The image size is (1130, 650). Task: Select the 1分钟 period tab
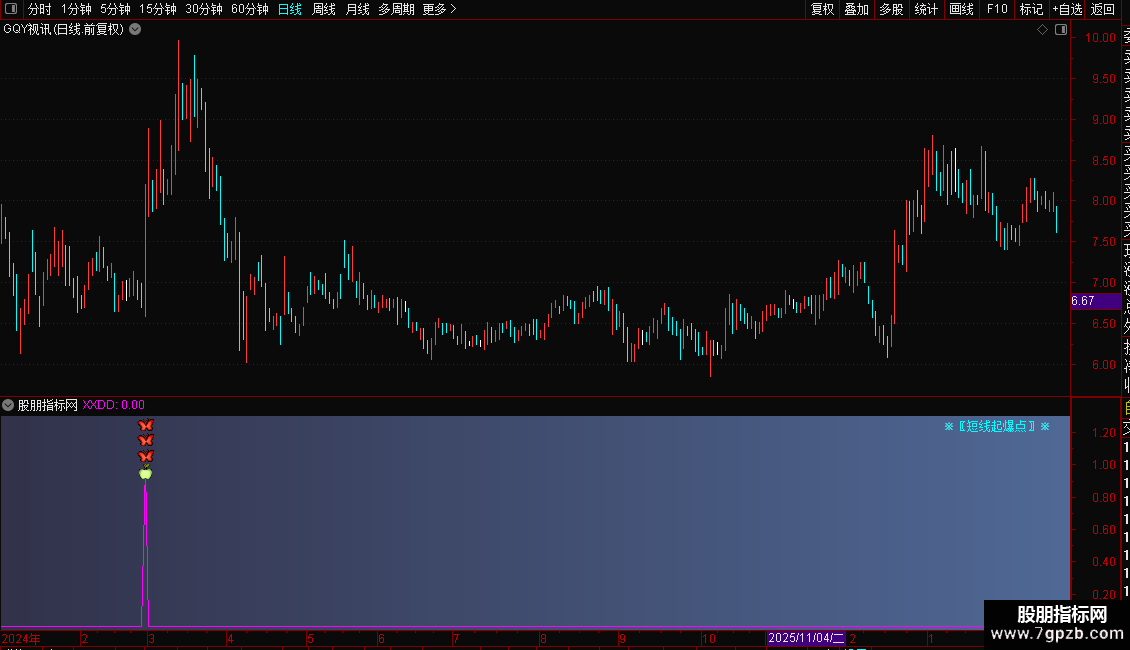76,9
